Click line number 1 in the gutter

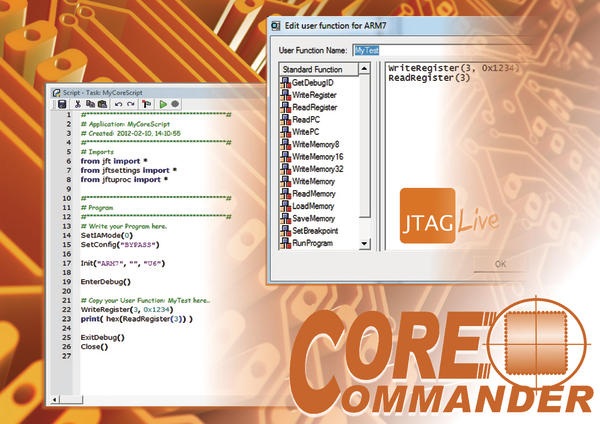pos(69,115)
